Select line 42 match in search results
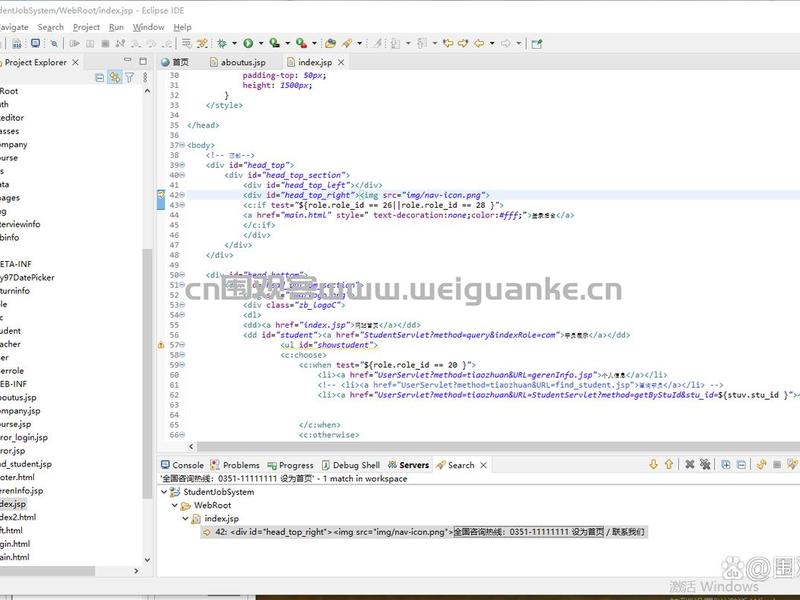The width and height of the screenshot is (800, 600). pyautogui.click(x=424, y=532)
